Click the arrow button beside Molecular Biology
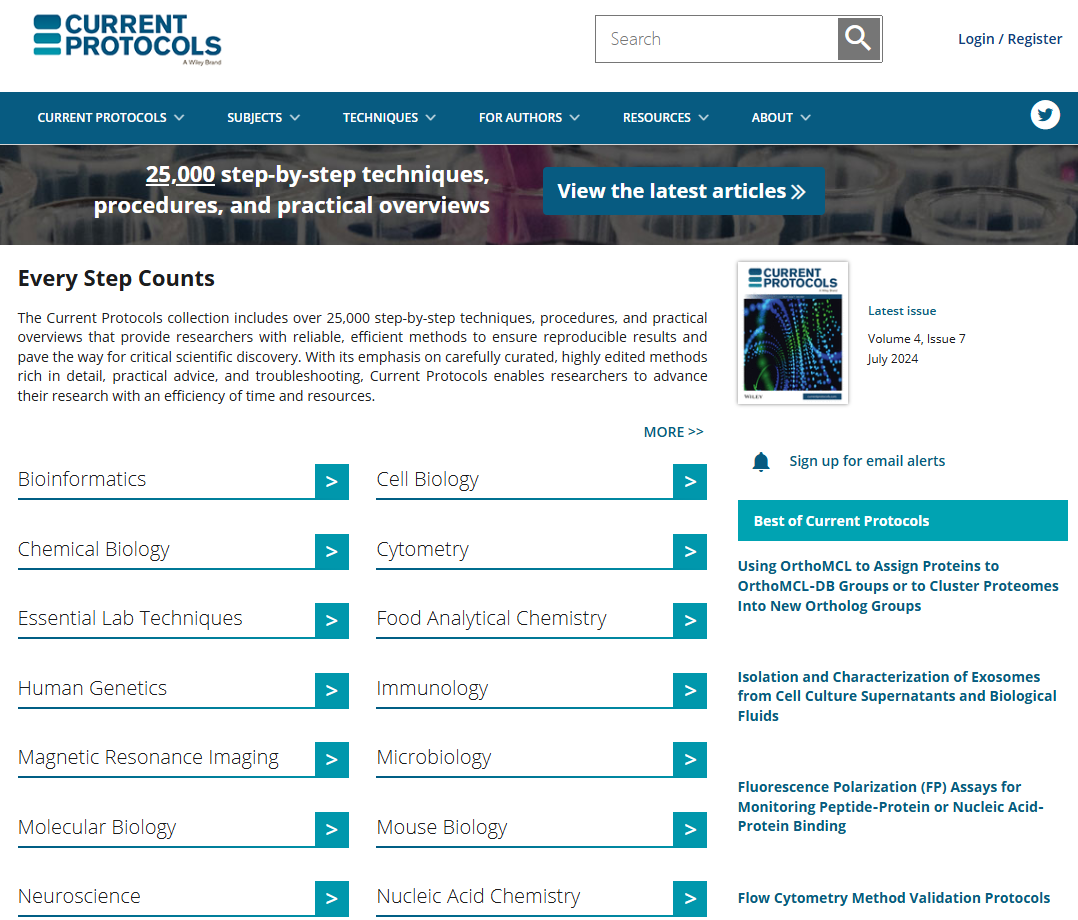 tap(331, 829)
